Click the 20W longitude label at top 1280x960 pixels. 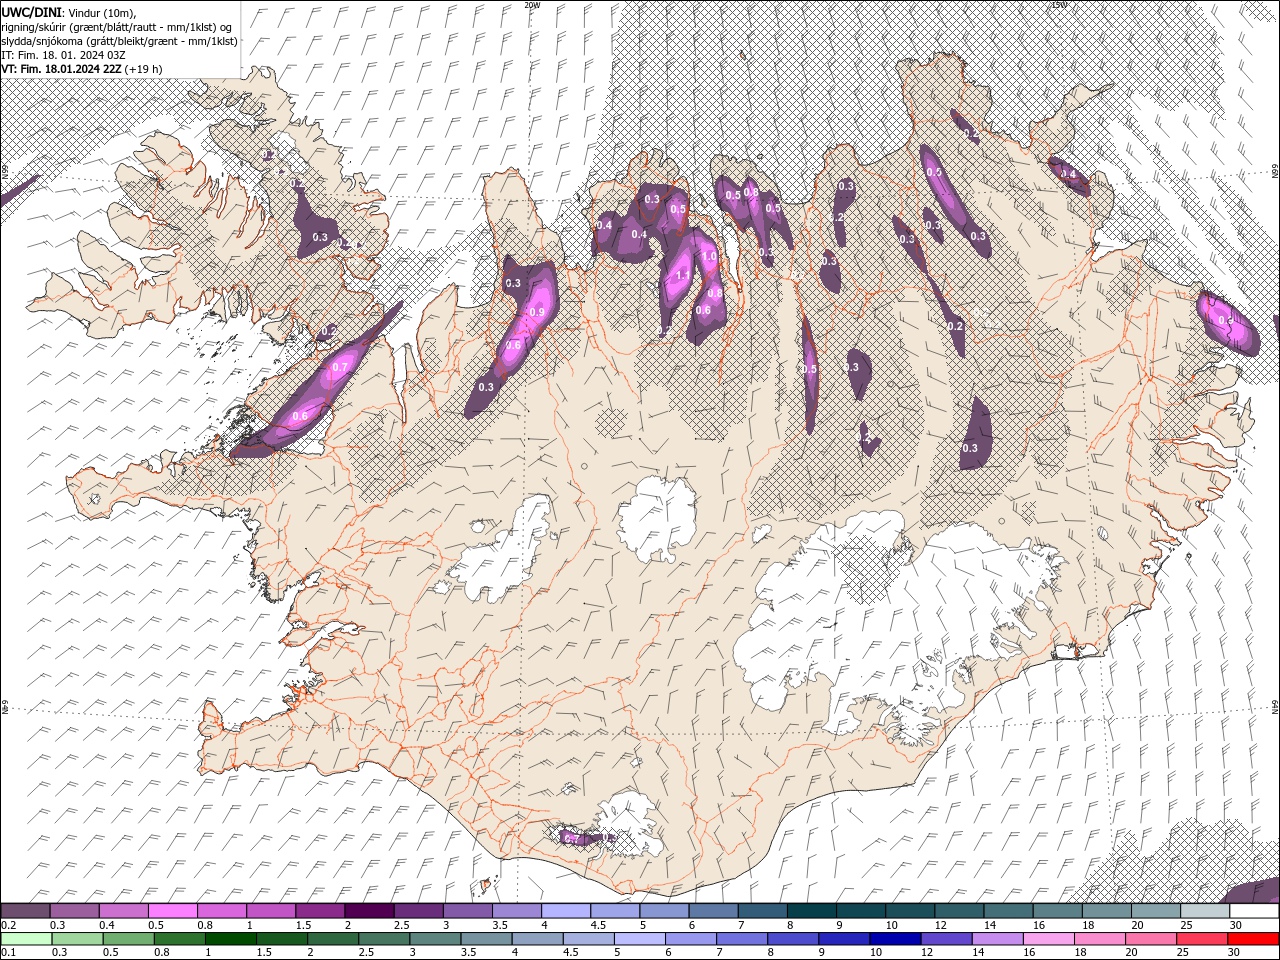532,5
